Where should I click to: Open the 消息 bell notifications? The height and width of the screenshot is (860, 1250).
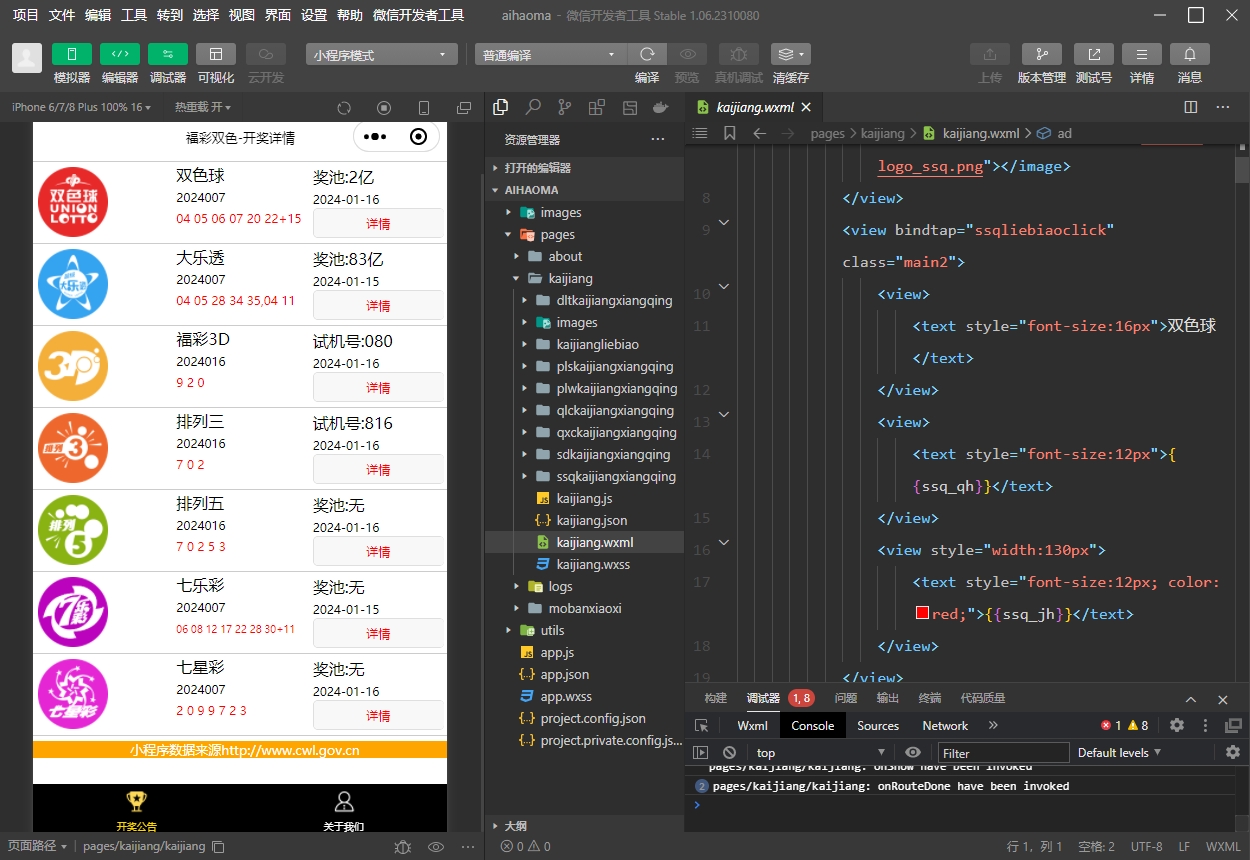(1190, 54)
